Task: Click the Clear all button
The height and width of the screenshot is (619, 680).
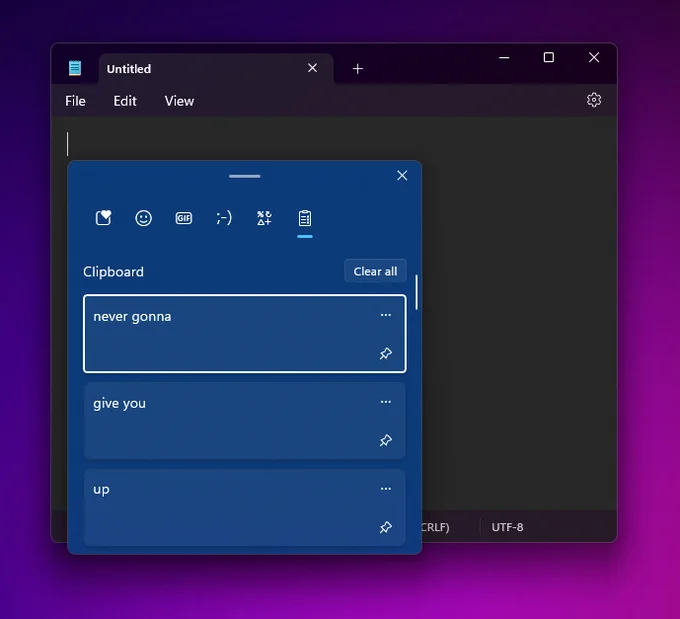Action: coord(375,271)
